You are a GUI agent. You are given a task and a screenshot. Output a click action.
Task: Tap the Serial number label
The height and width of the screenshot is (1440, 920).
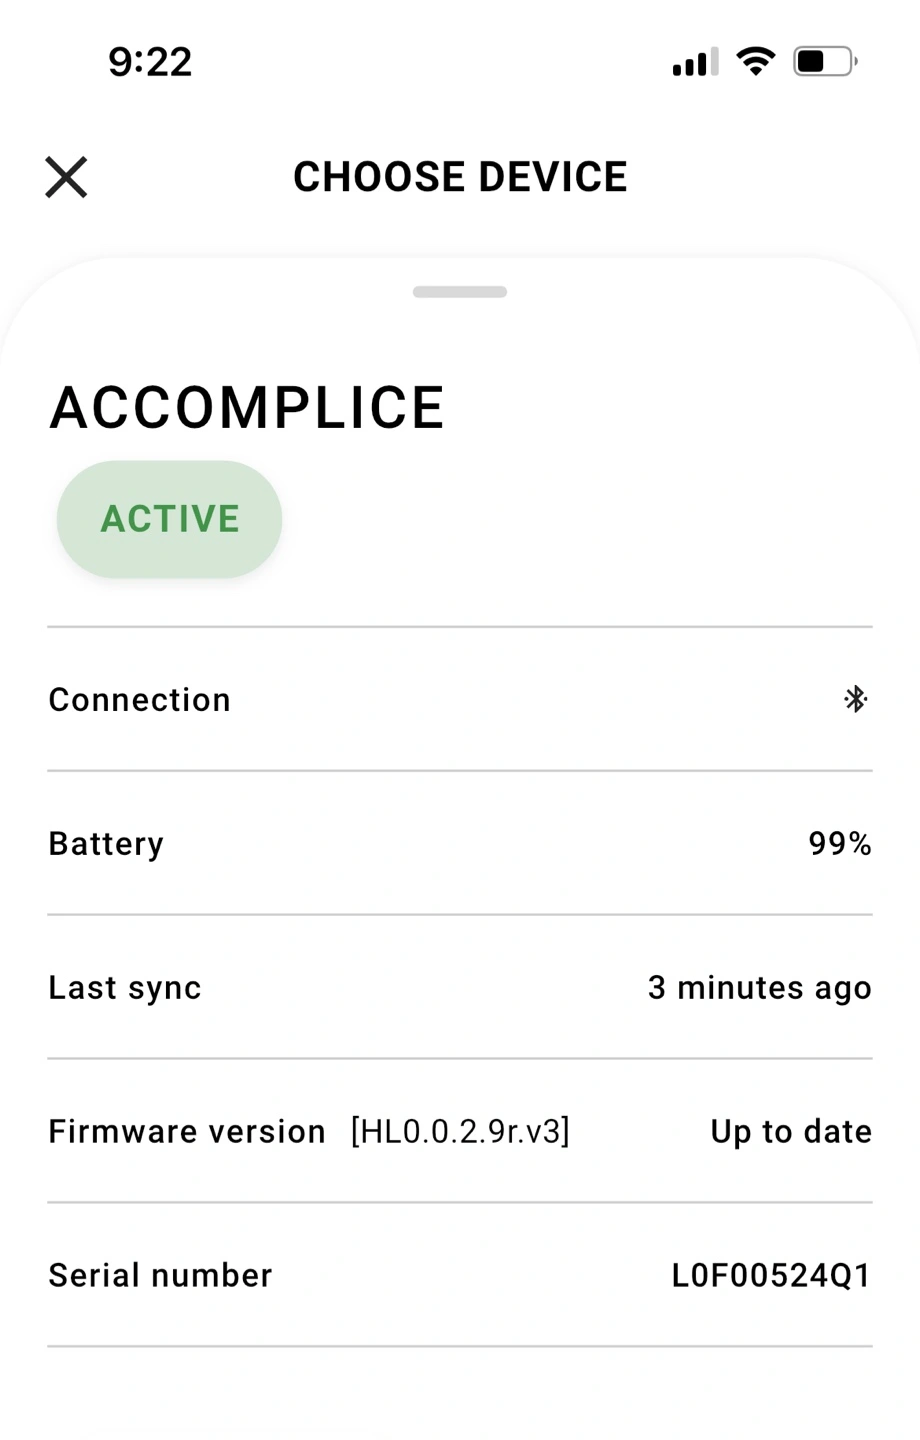[x=160, y=1276]
